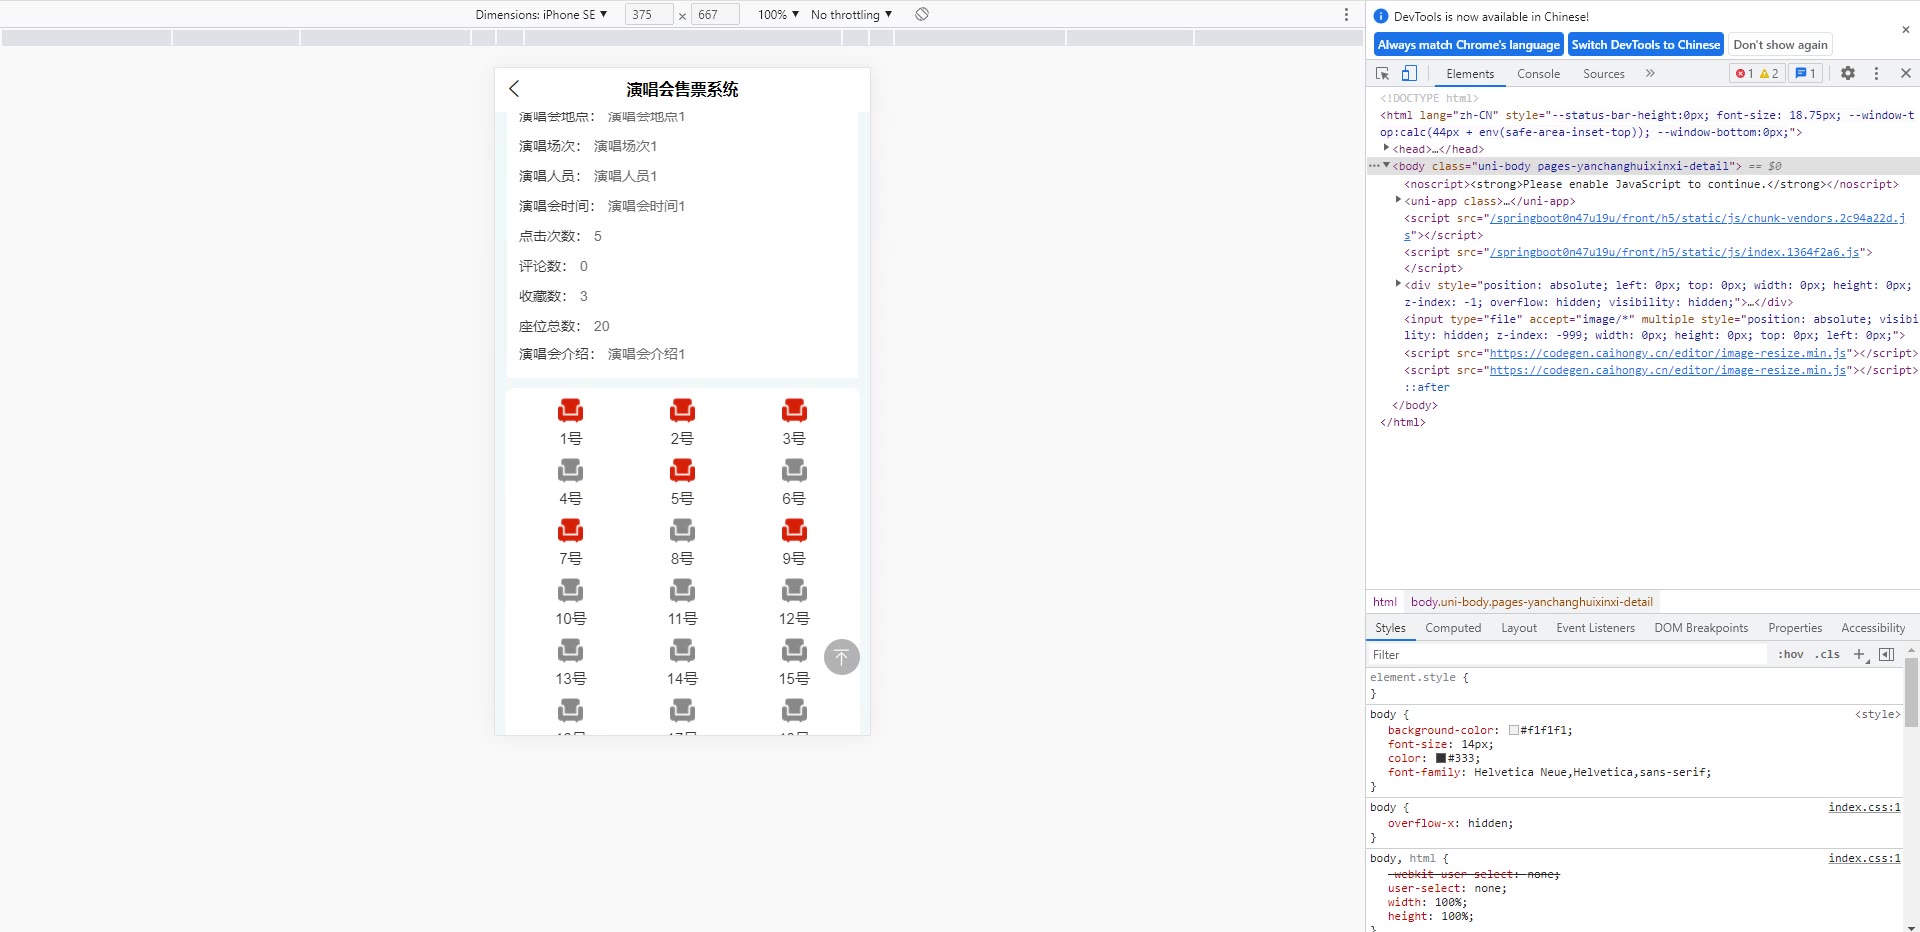Open the Dimensions iPhone SE dropdown

[x=541, y=15]
